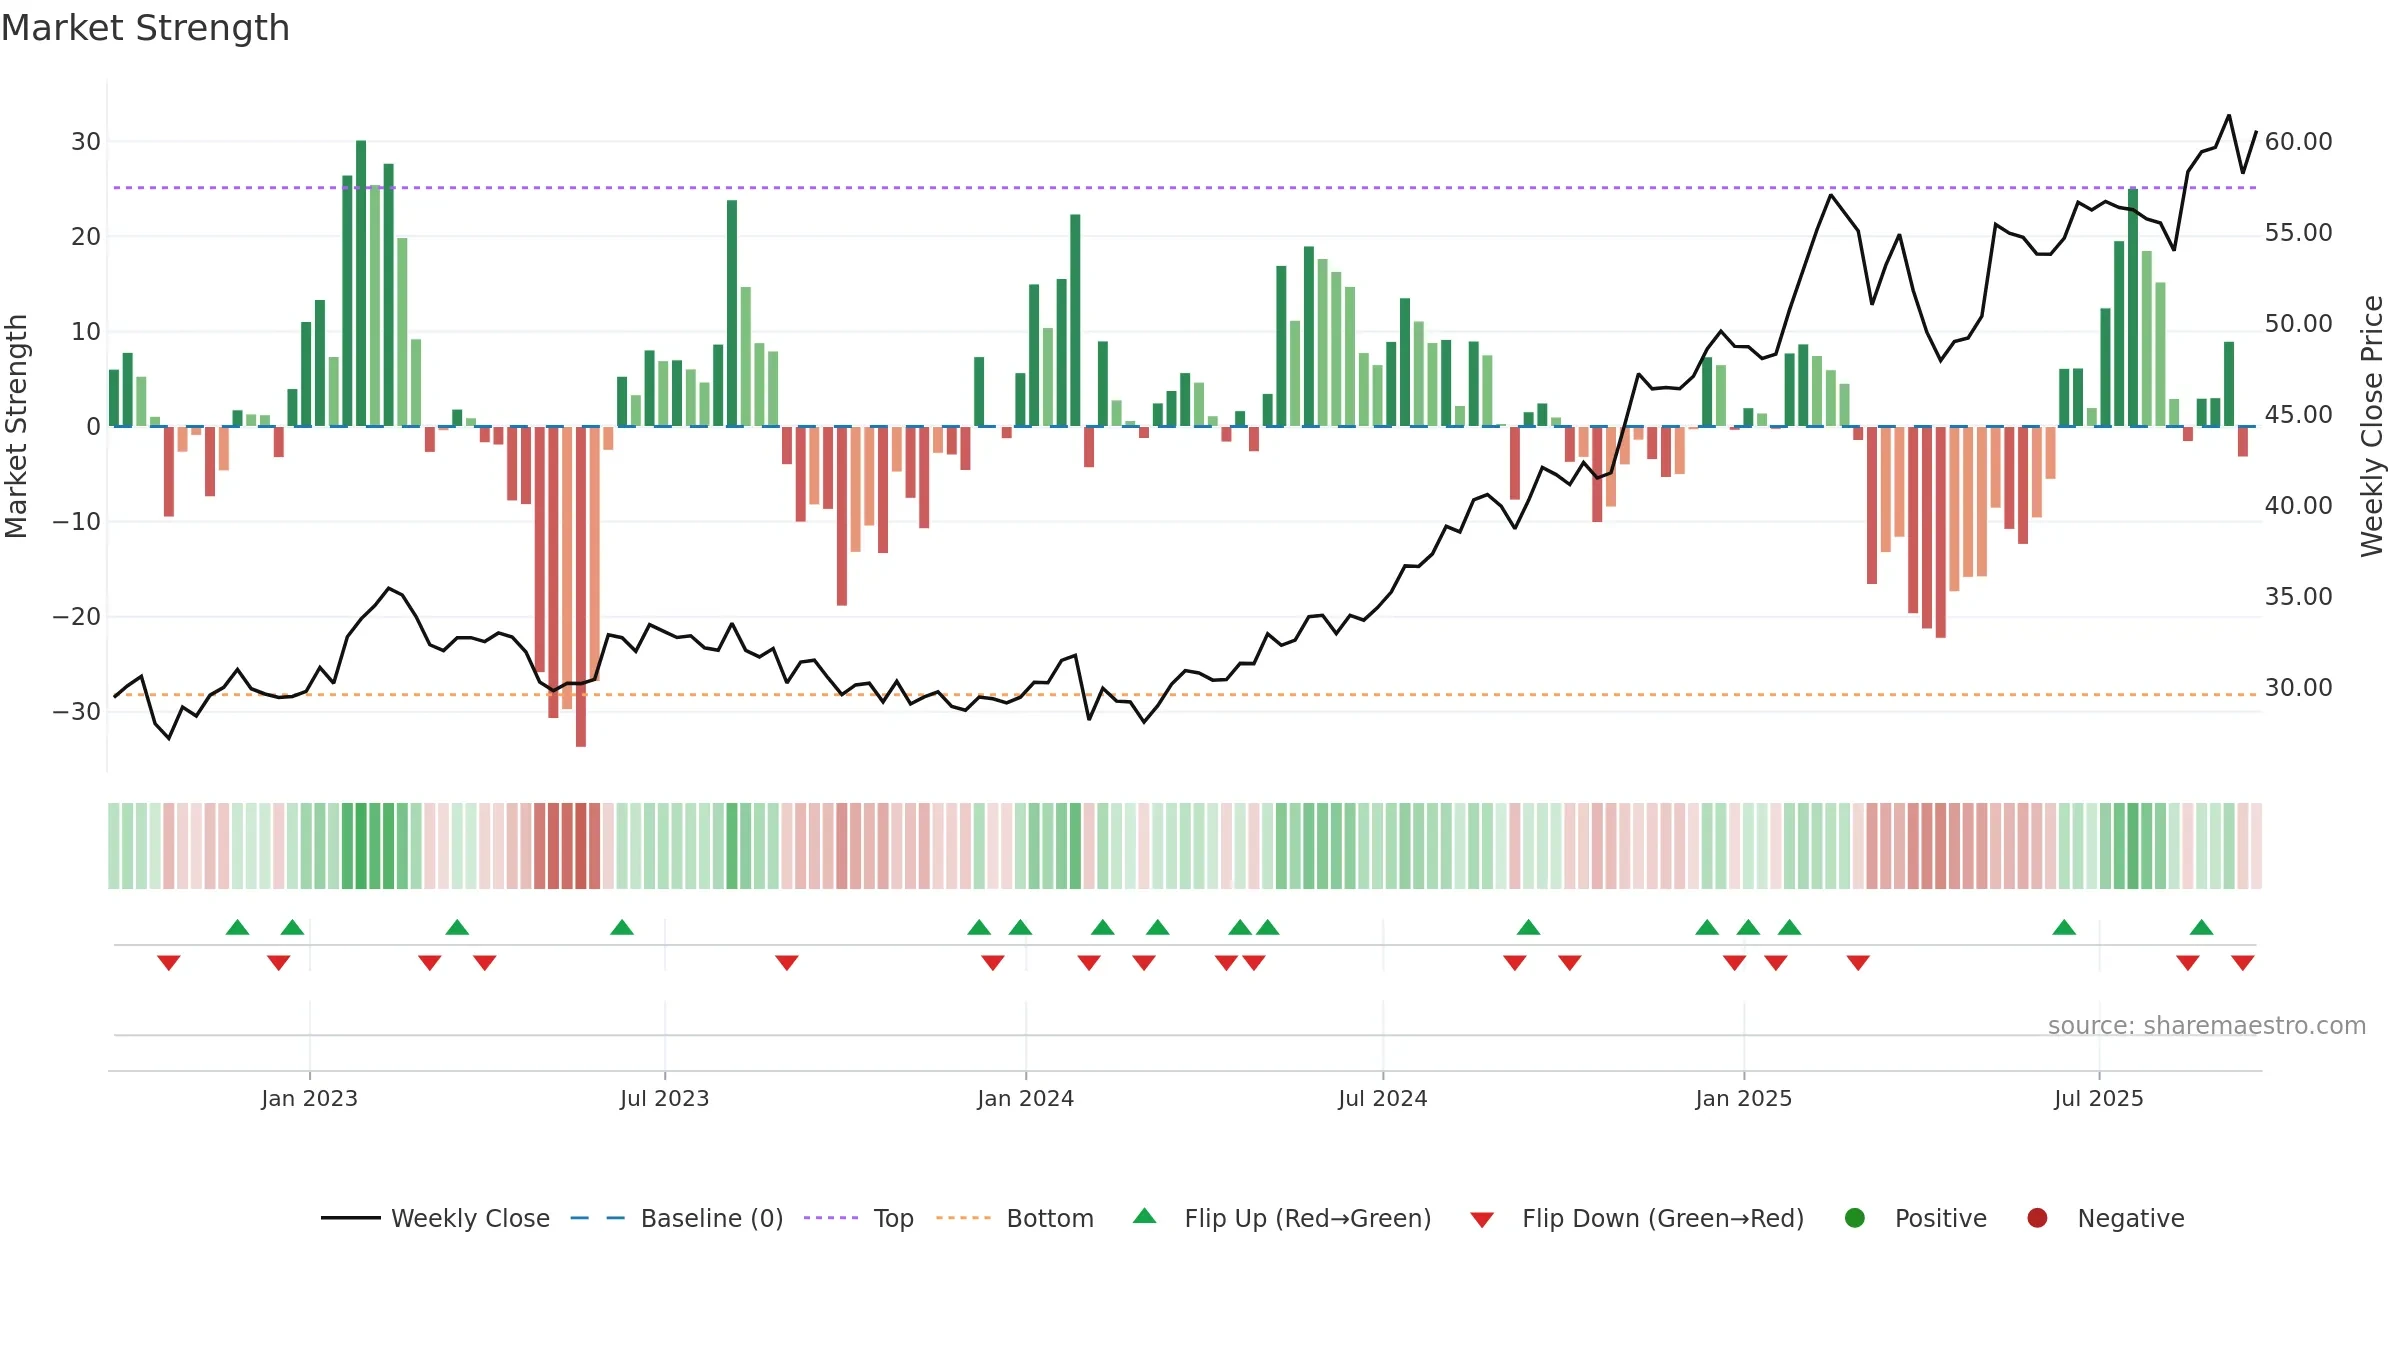
Task: Click the Negative legend label
Action: click(2131, 1219)
